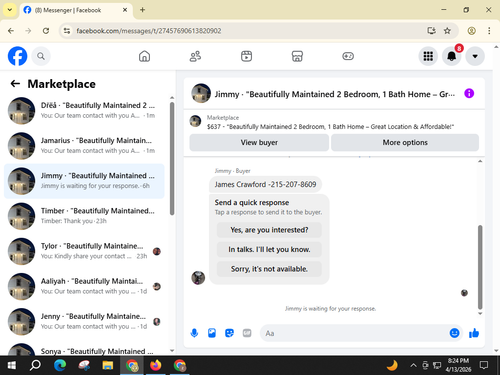Click the install app icon in address bar

click(431, 31)
